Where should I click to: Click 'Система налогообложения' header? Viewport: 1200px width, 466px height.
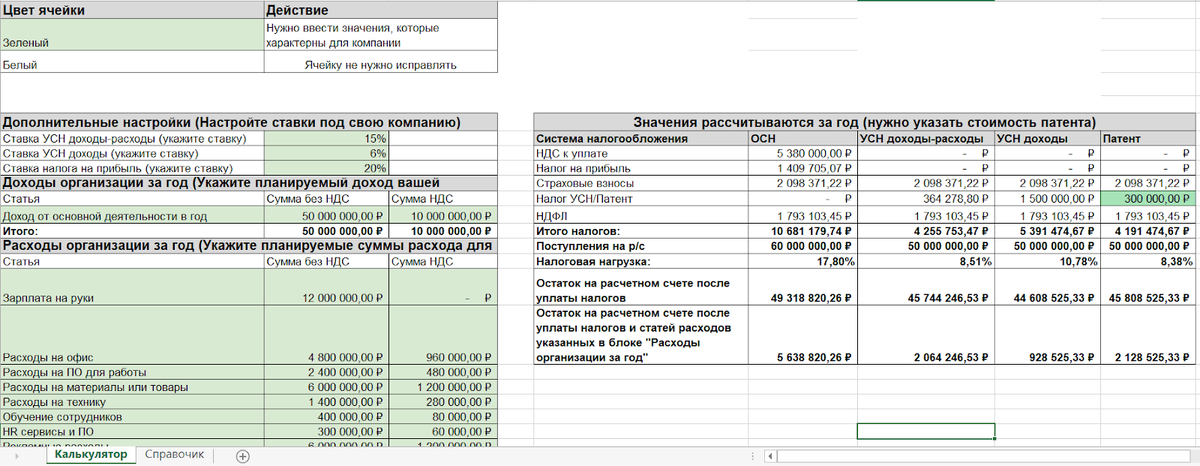(x=641, y=139)
